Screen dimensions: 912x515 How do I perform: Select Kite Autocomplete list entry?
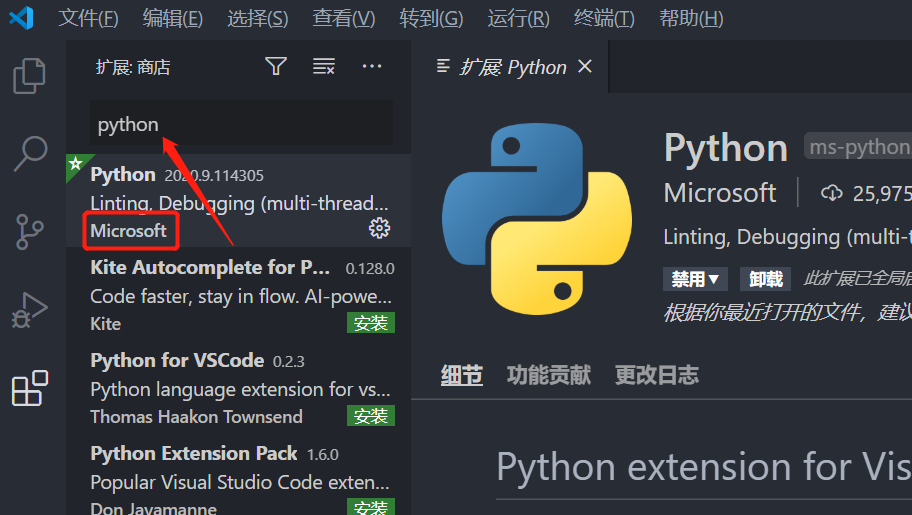tap(238, 294)
